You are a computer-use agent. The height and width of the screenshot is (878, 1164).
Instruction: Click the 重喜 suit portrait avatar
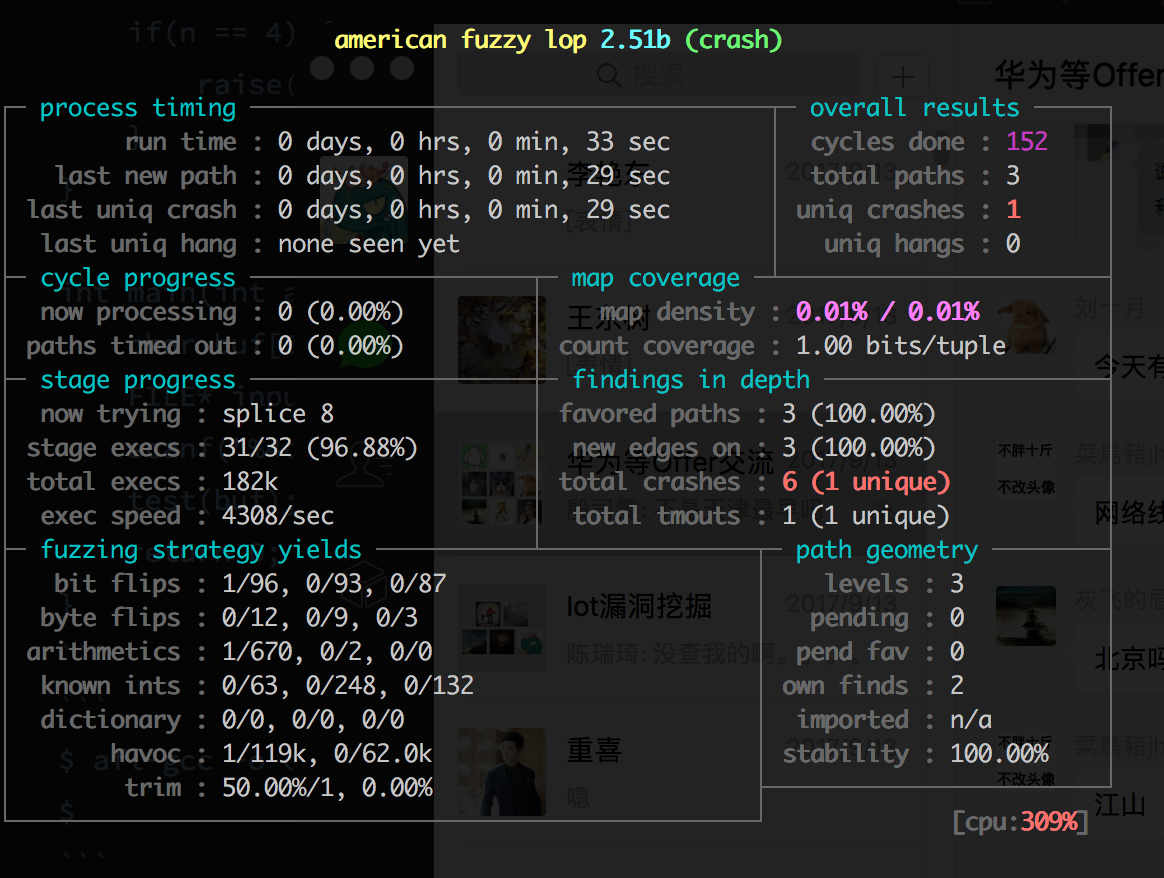502,771
